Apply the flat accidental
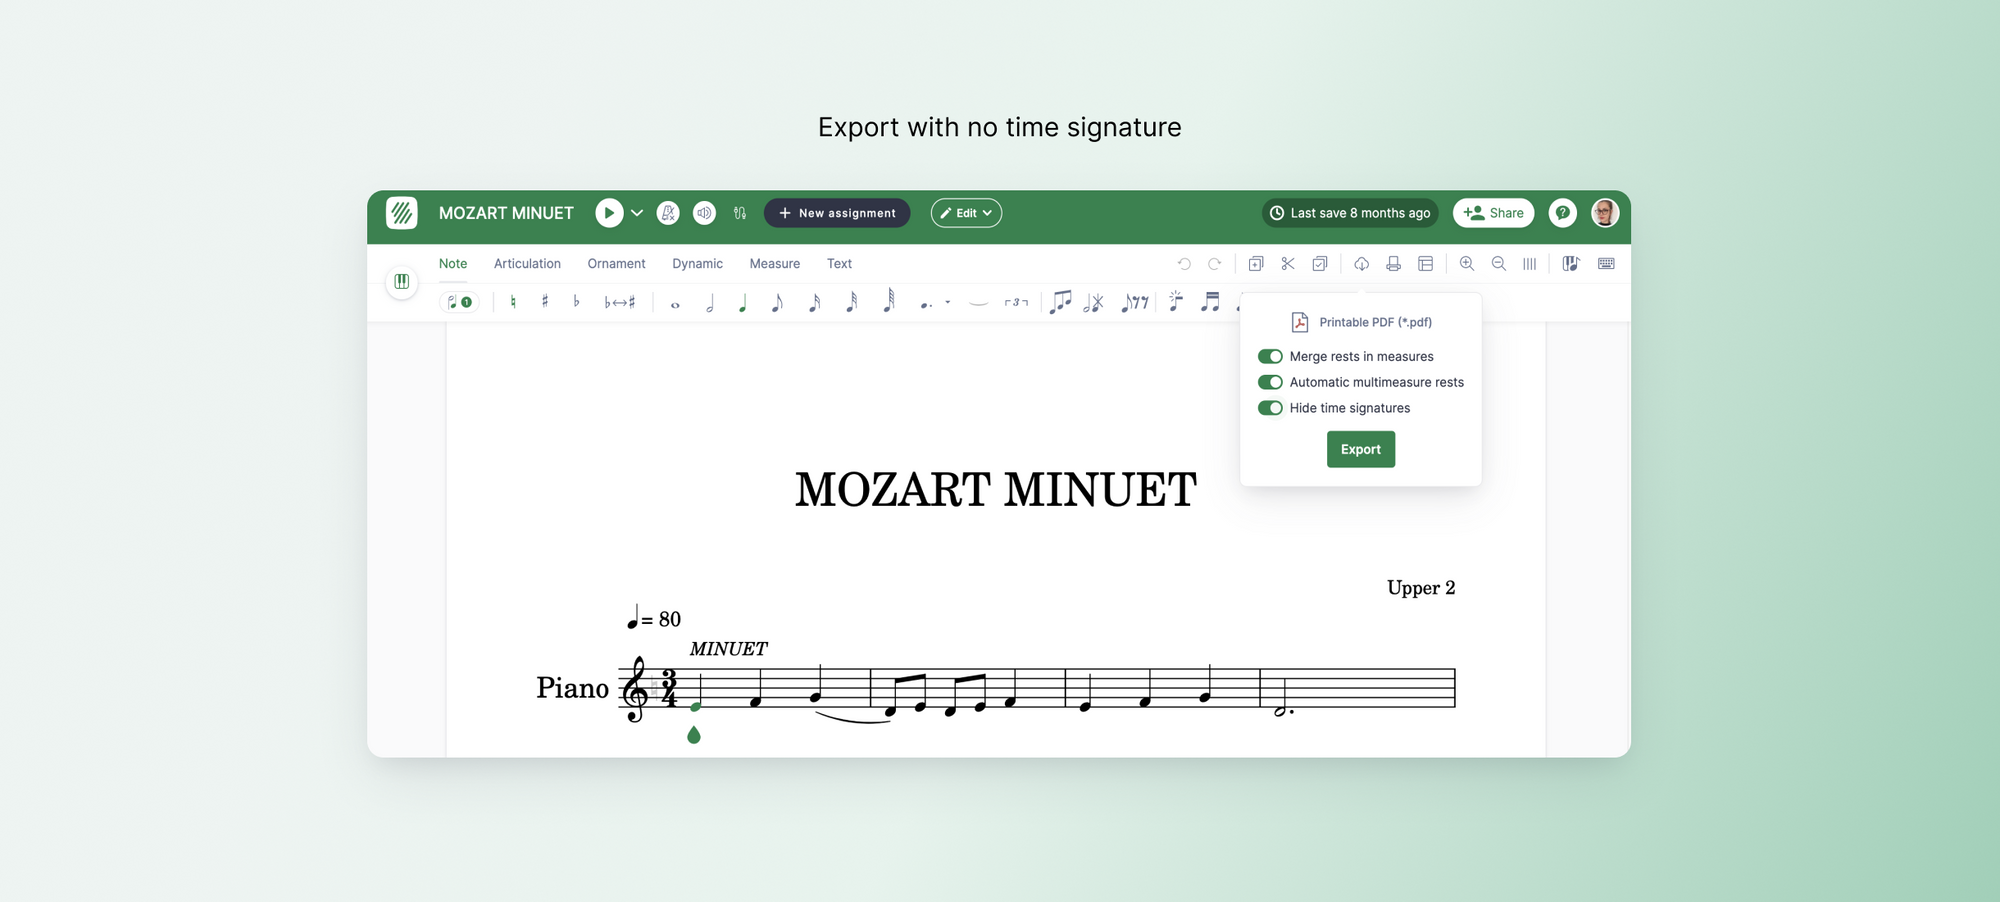 click(x=576, y=301)
